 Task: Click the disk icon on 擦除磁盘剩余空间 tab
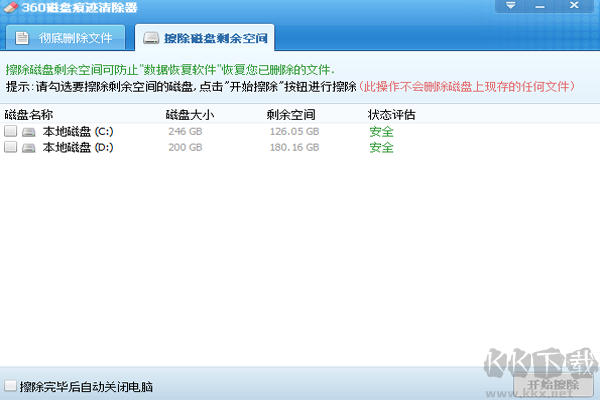(150, 40)
